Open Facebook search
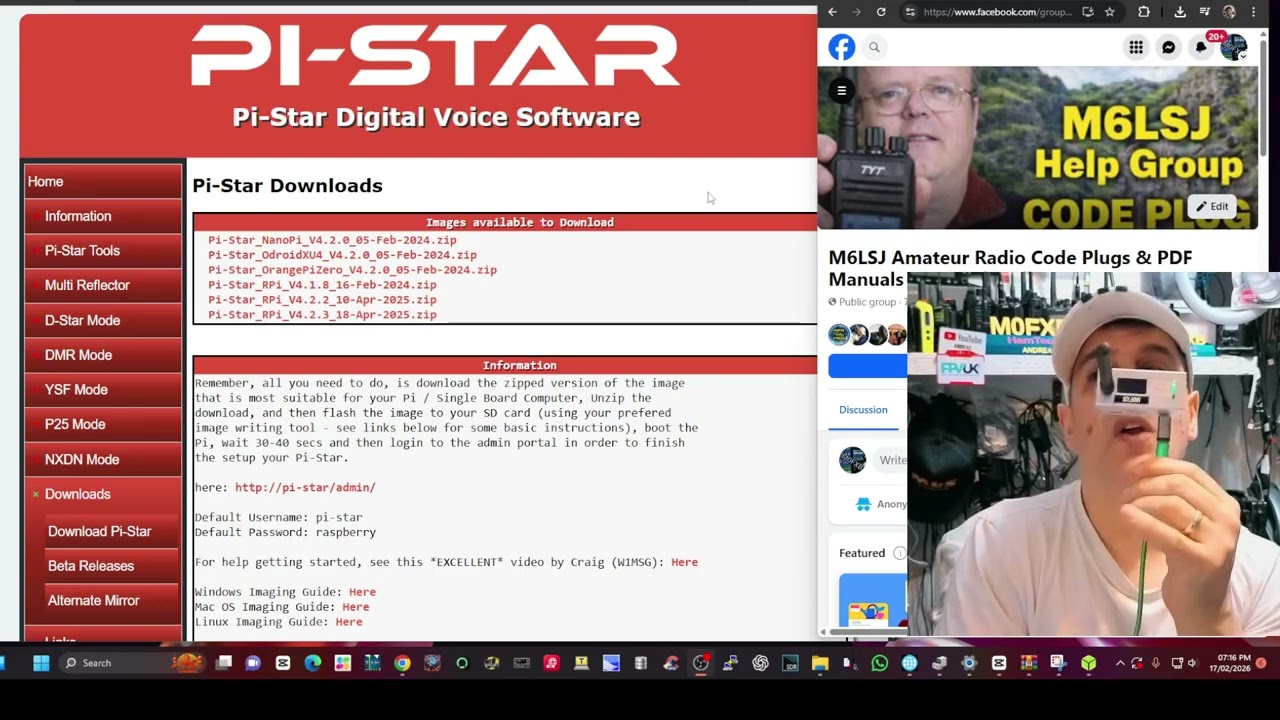Screen dimensions: 1280x720 click(874, 47)
